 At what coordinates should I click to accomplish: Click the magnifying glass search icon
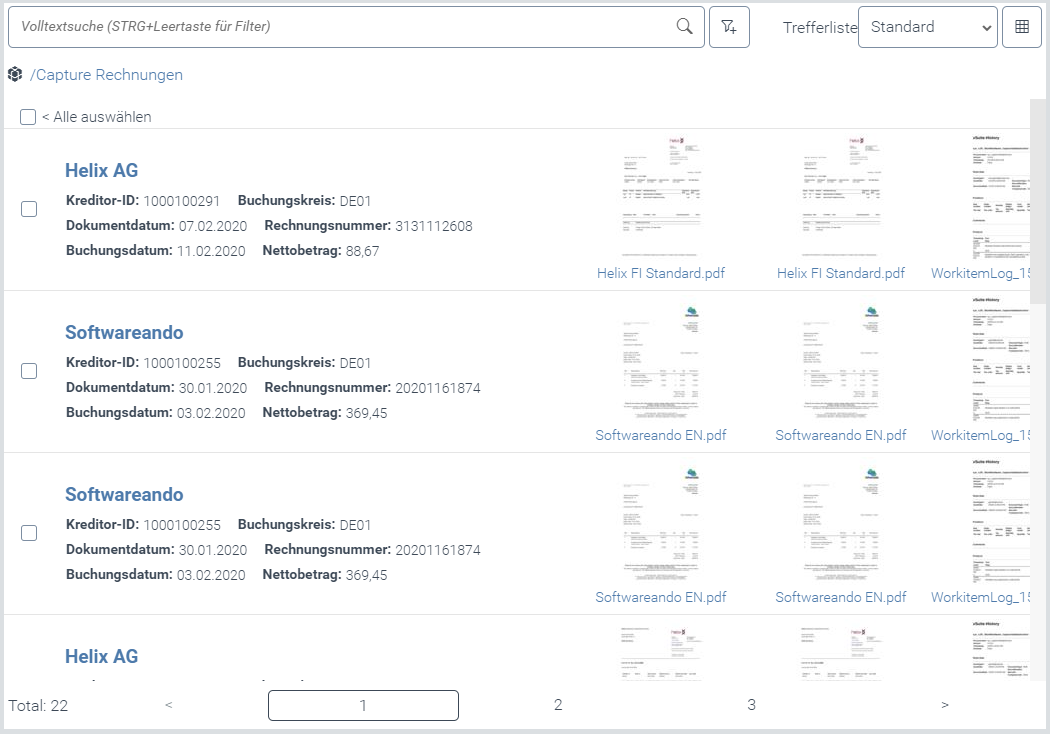pos(684,27)
